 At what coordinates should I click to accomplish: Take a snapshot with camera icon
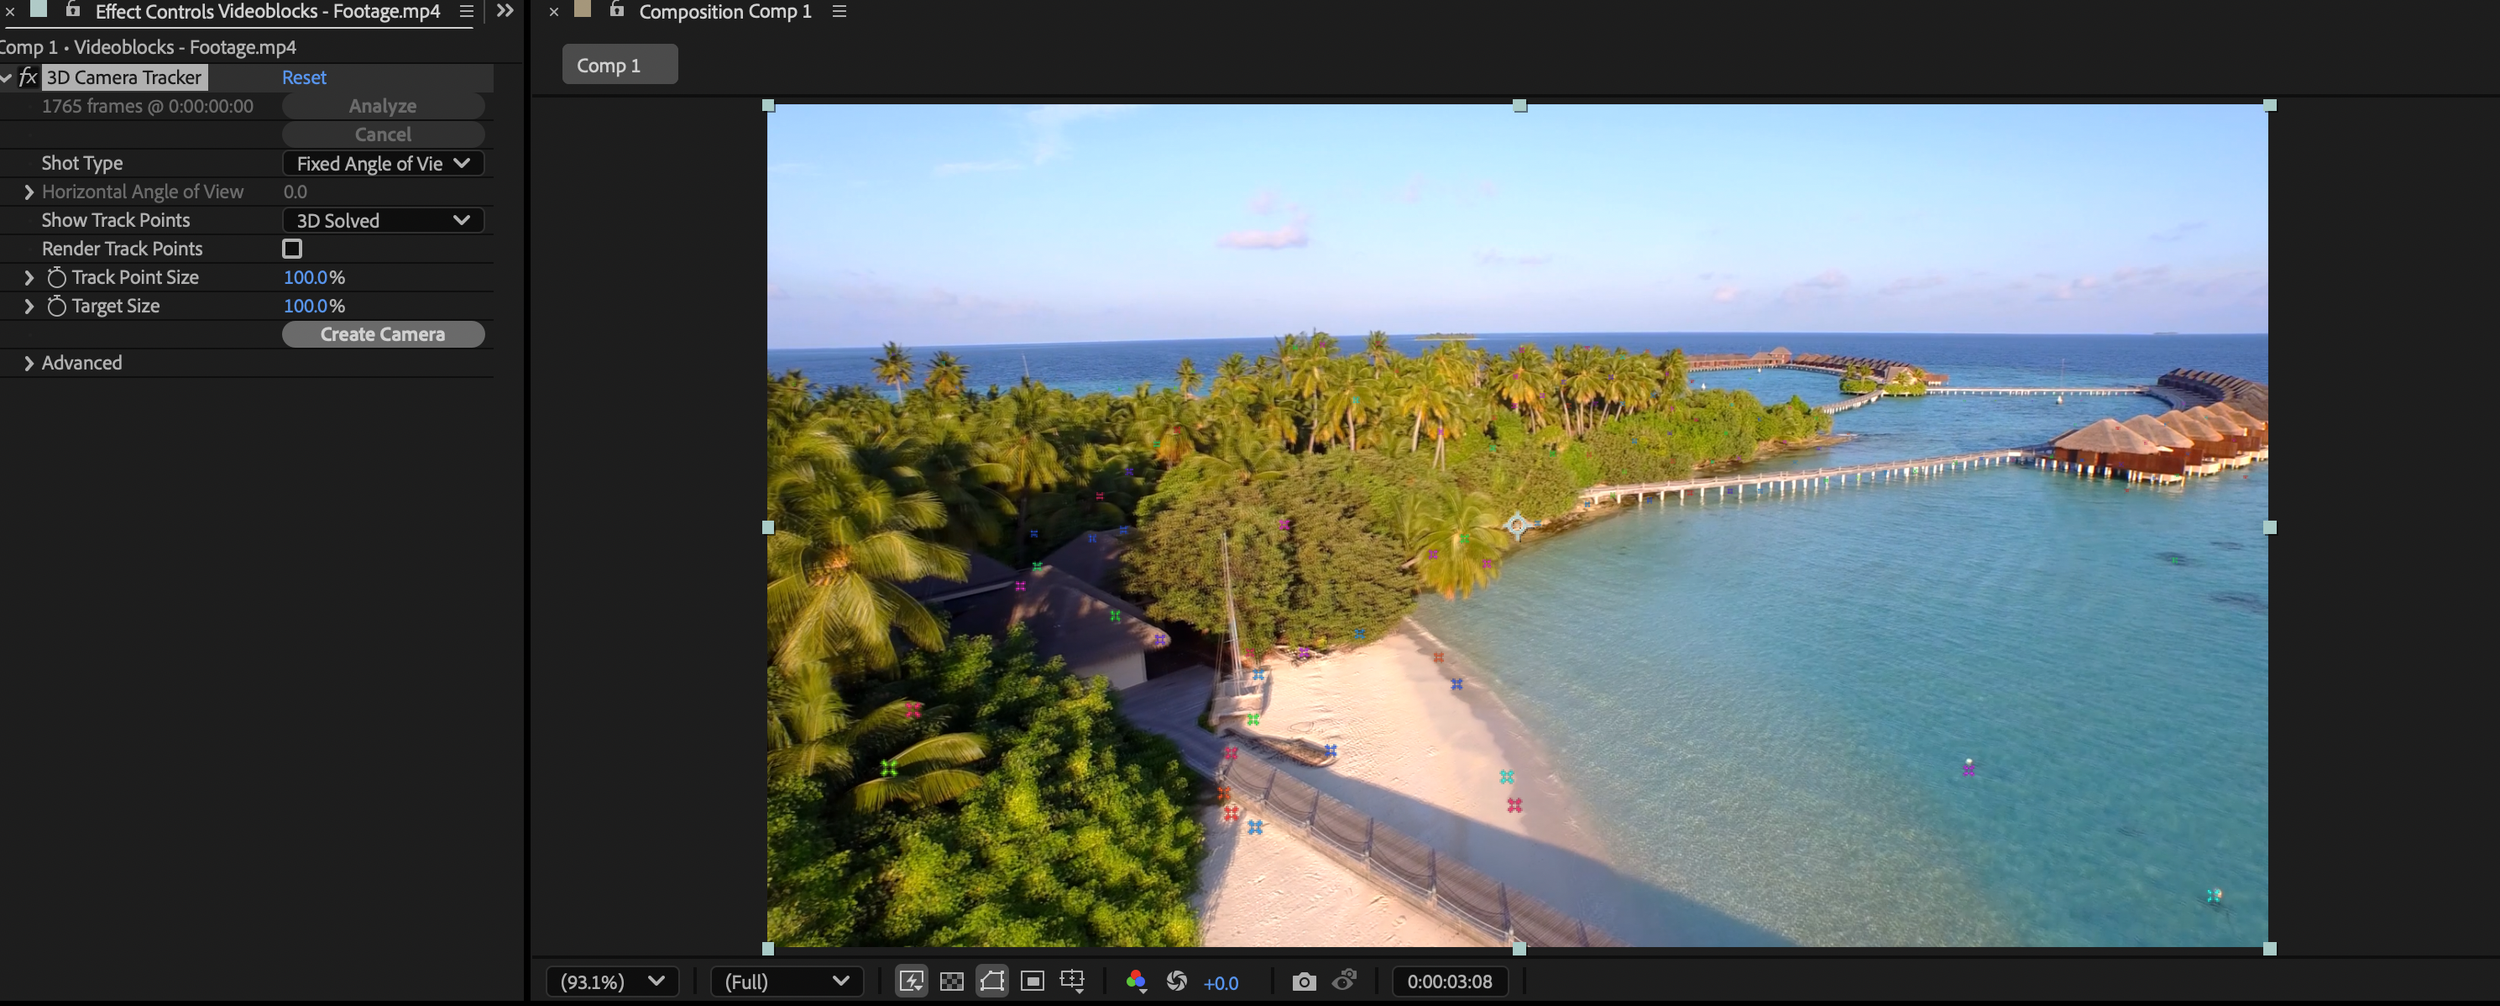point(1304,982)
